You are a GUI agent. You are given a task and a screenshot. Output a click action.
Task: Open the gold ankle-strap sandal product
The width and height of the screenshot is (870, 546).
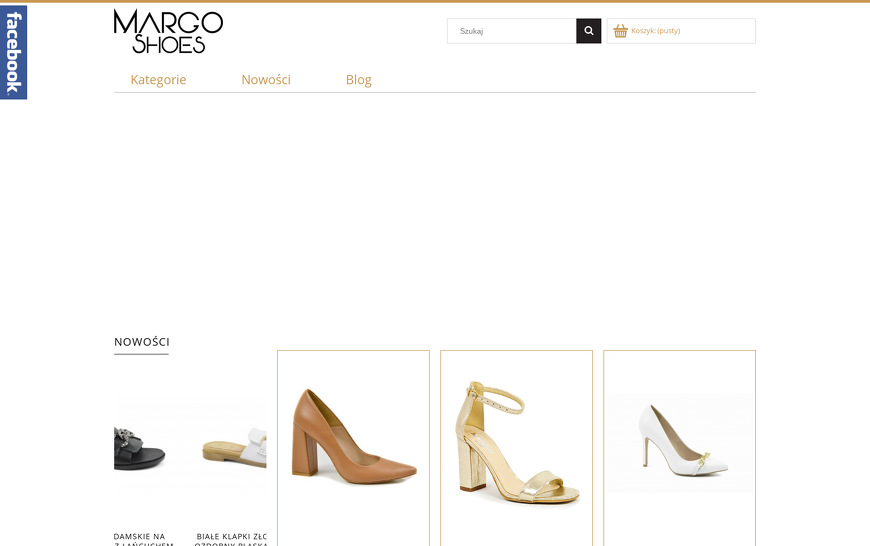517,442
